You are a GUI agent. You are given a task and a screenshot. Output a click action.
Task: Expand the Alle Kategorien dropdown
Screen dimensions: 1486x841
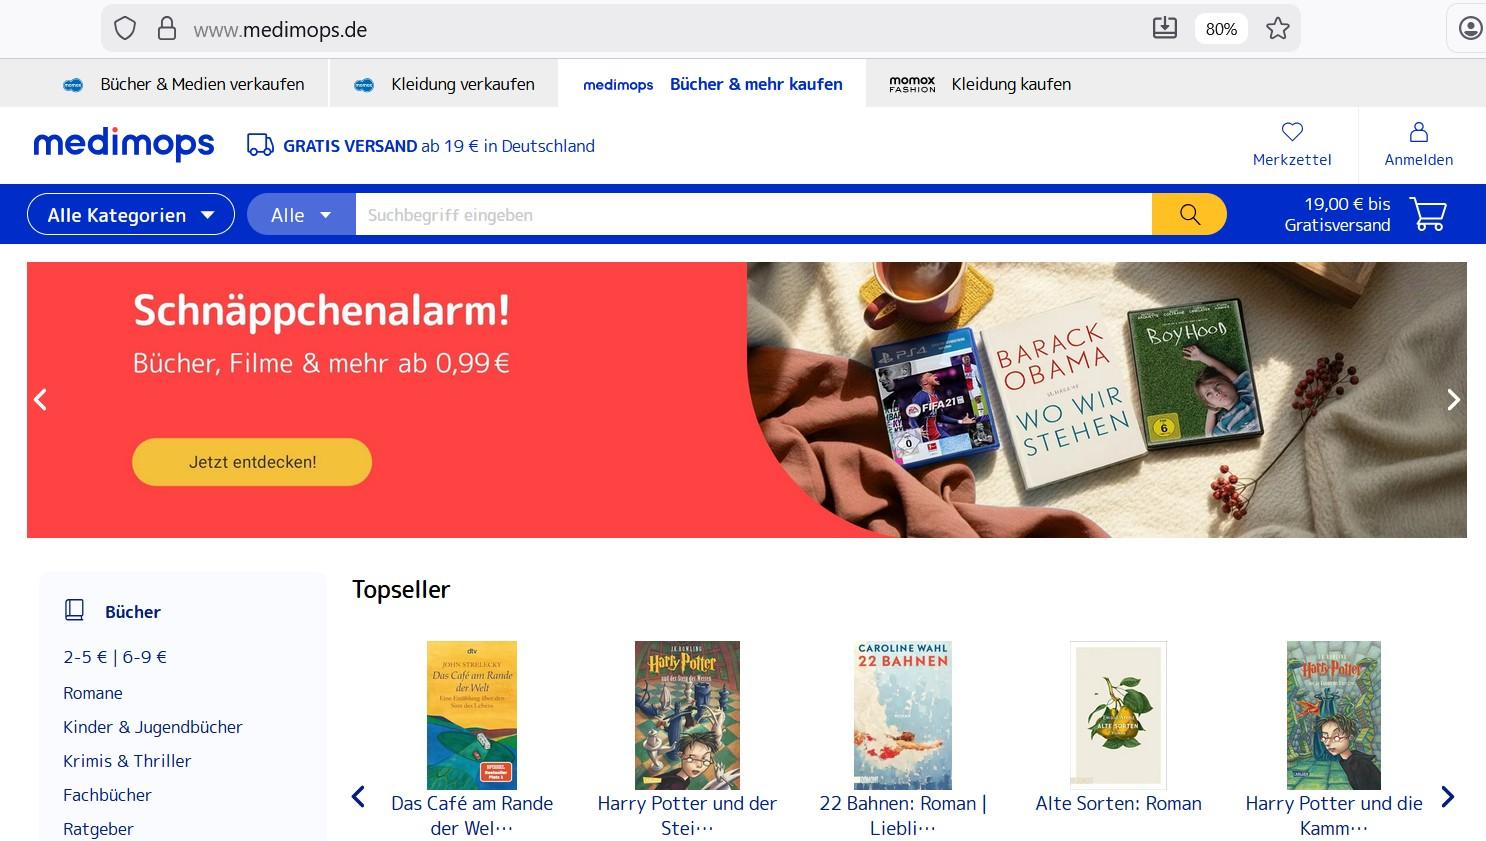[131, 214]
